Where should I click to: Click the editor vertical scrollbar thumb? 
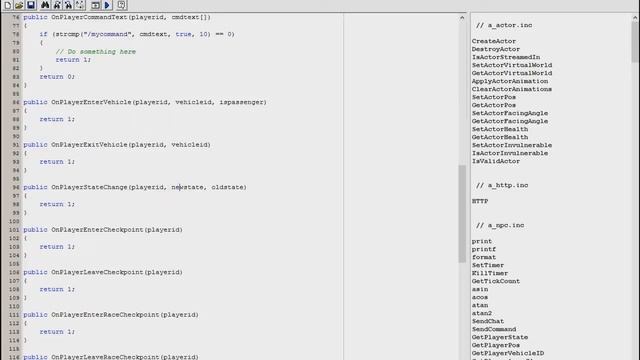click(462, 213)
